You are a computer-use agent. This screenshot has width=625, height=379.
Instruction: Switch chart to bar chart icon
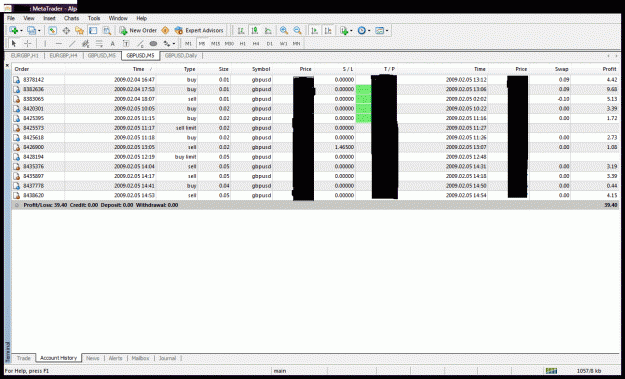(x=241, y=30)
